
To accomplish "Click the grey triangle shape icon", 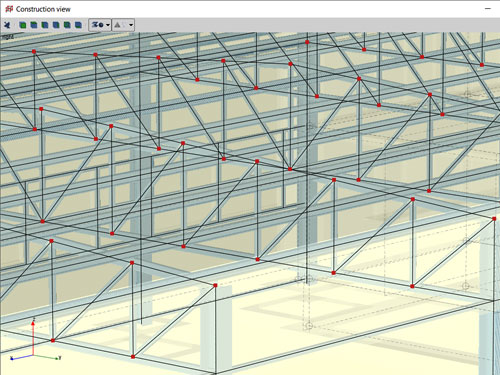I will click(x=117, y=25).
